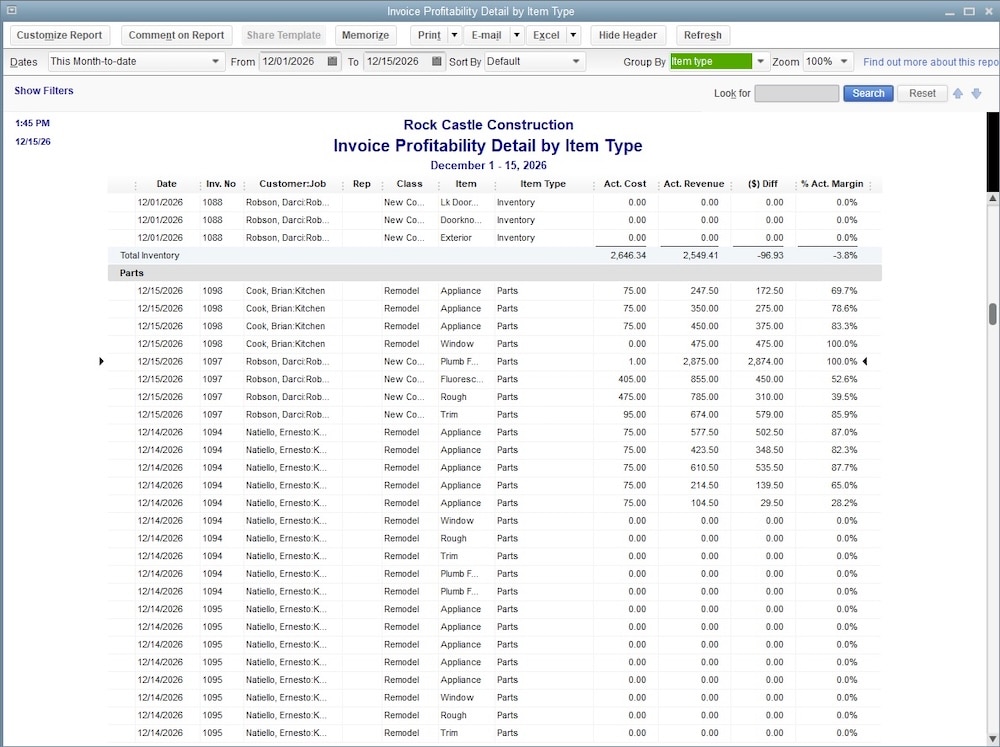The height and width of the screenshot is (747, 1000).
Task: Toggle the report header with Hide Header
Action: (627, 35)
